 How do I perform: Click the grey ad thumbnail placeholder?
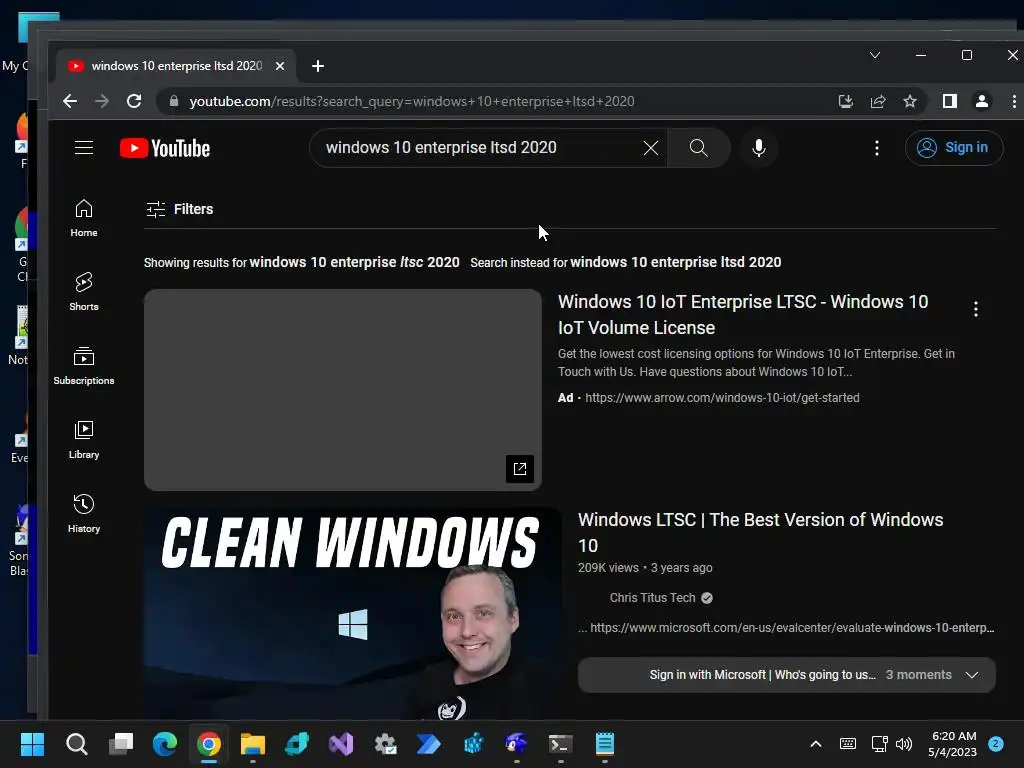[x=343, y=390]
